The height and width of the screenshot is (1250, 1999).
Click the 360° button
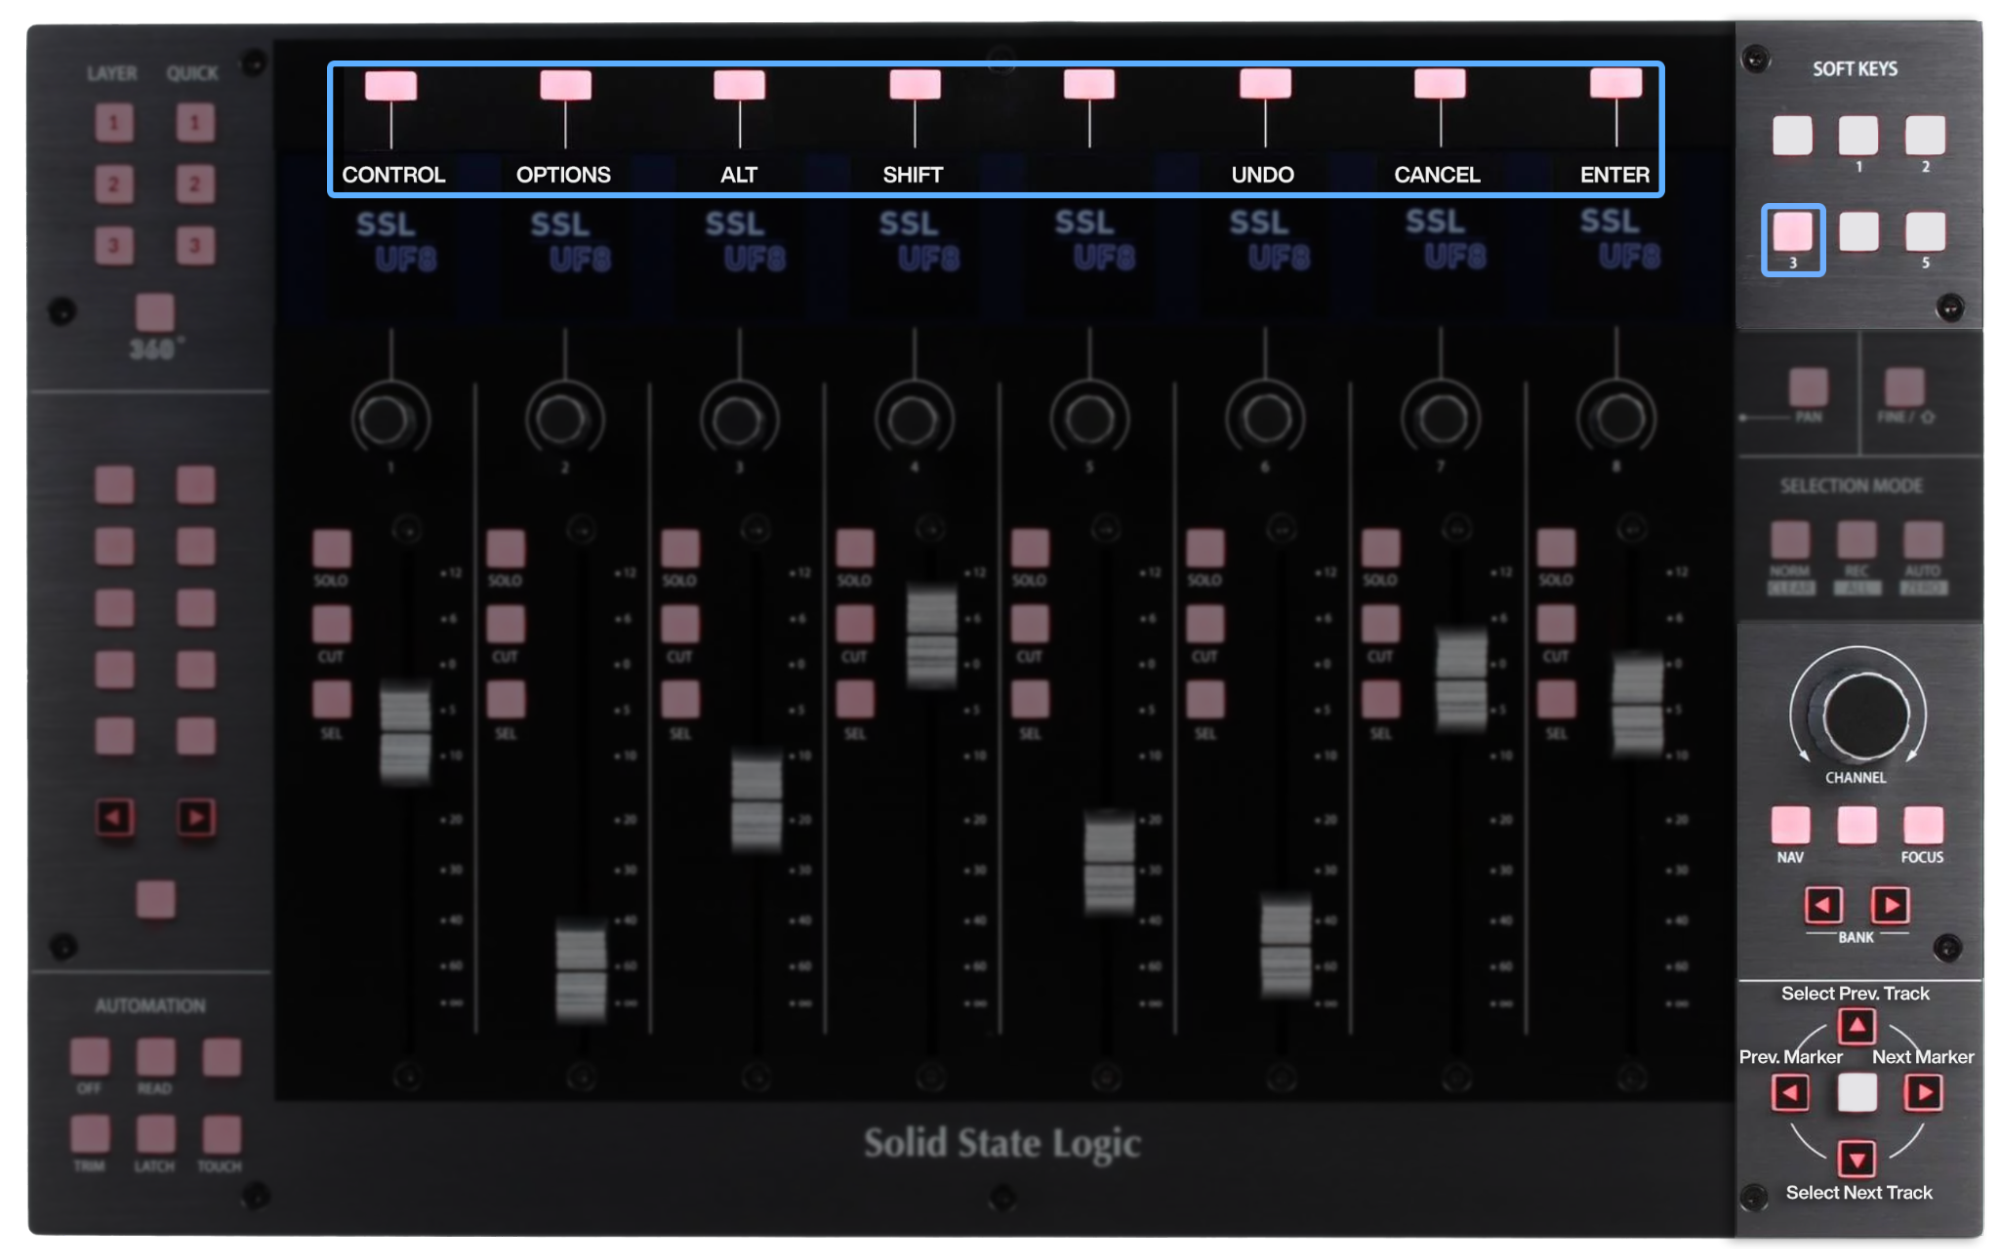[x=155, y=312]
